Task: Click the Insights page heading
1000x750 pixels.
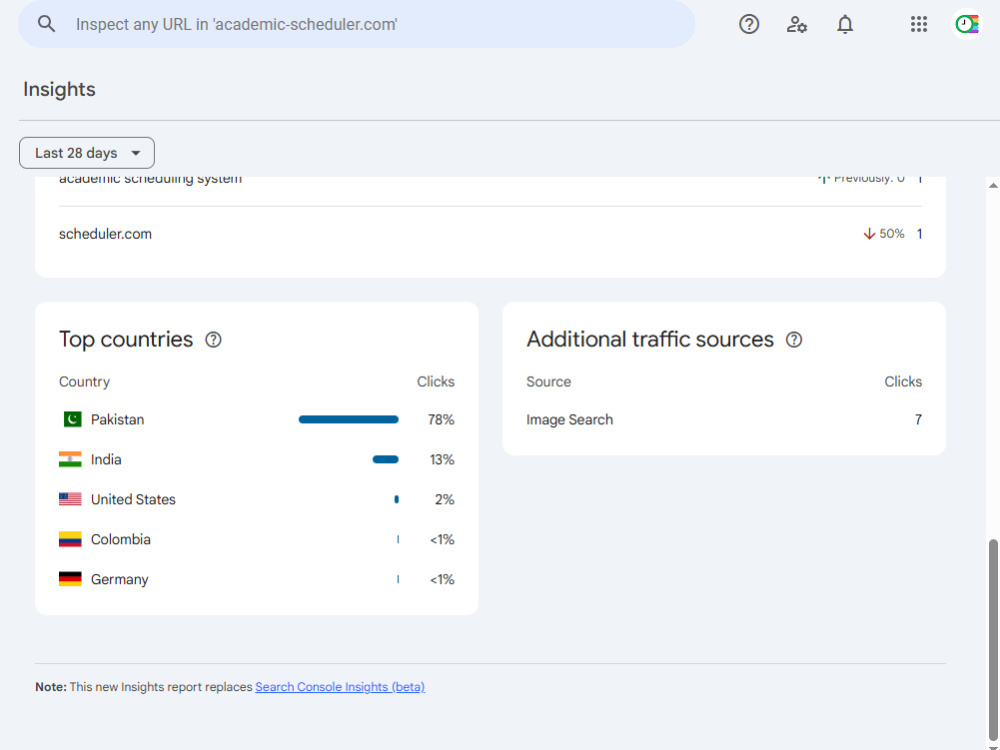Action: click(59, 89)
